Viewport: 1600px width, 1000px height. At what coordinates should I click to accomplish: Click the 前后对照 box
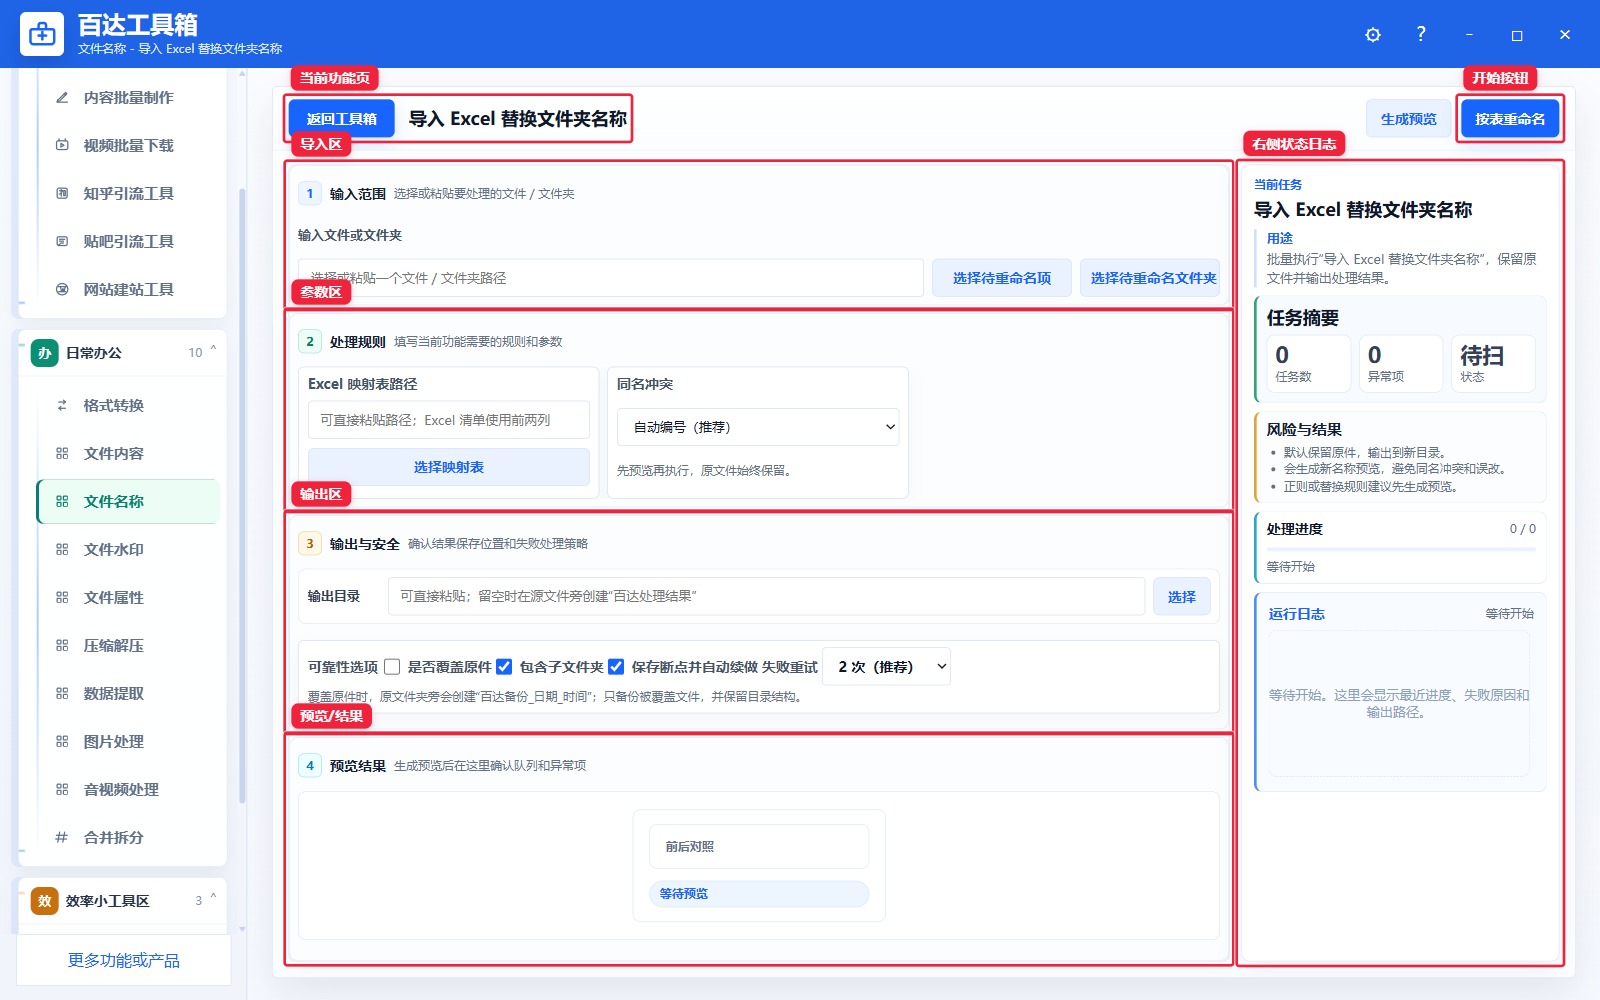[759, 846]
